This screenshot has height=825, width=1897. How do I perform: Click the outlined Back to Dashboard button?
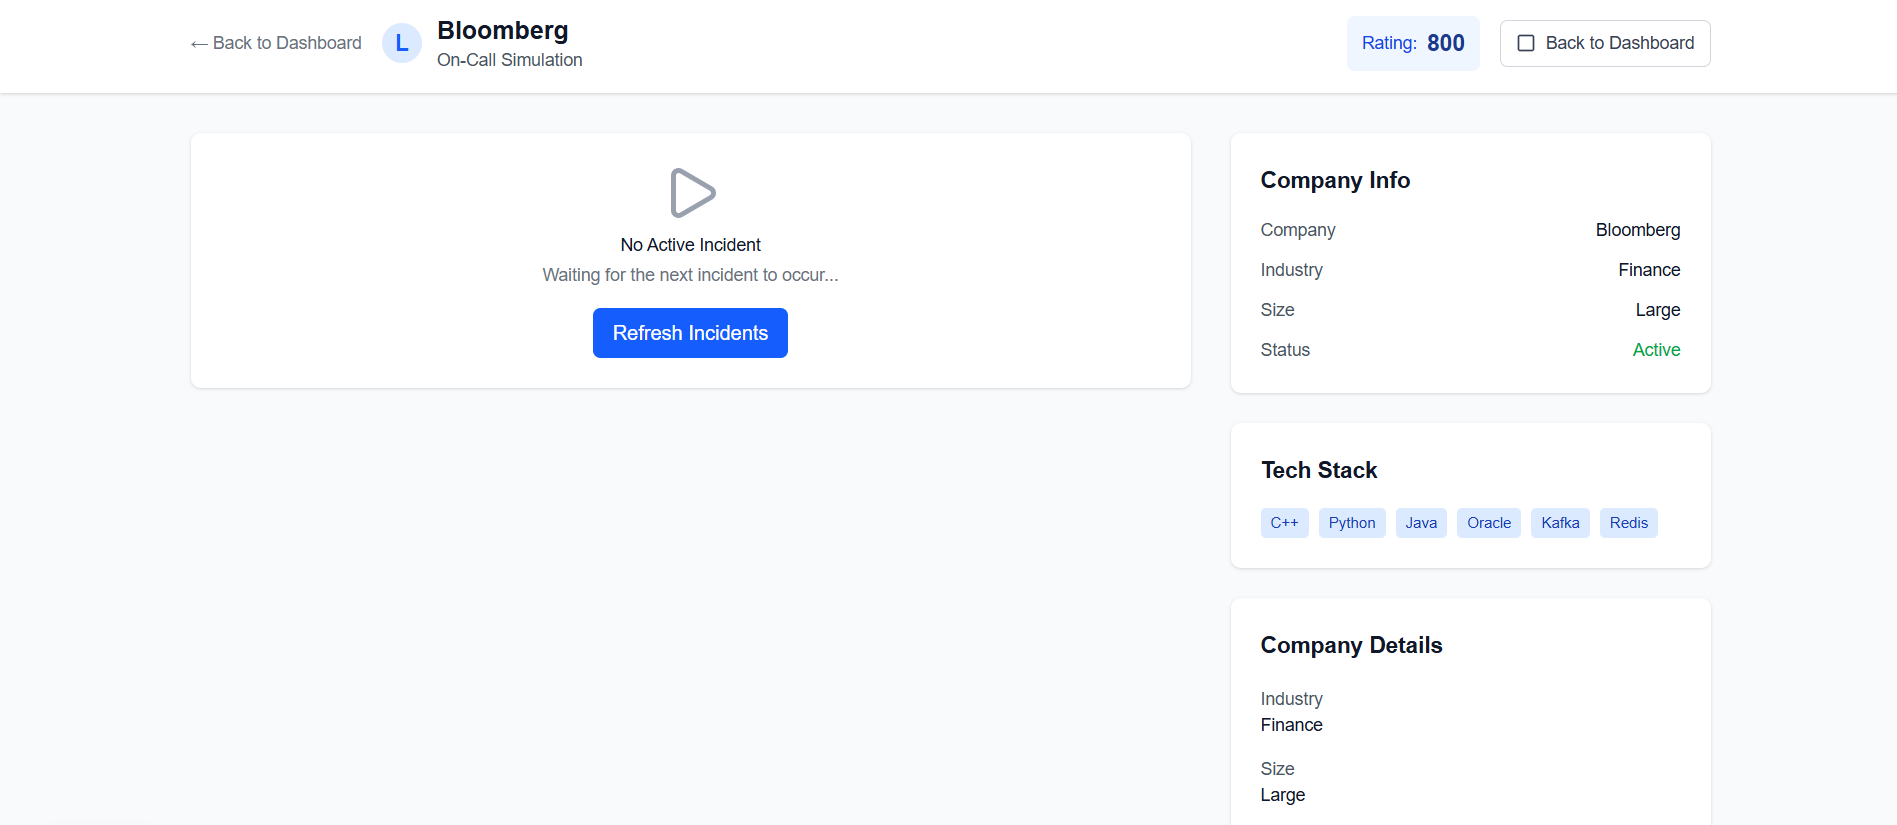[1605, 43]
